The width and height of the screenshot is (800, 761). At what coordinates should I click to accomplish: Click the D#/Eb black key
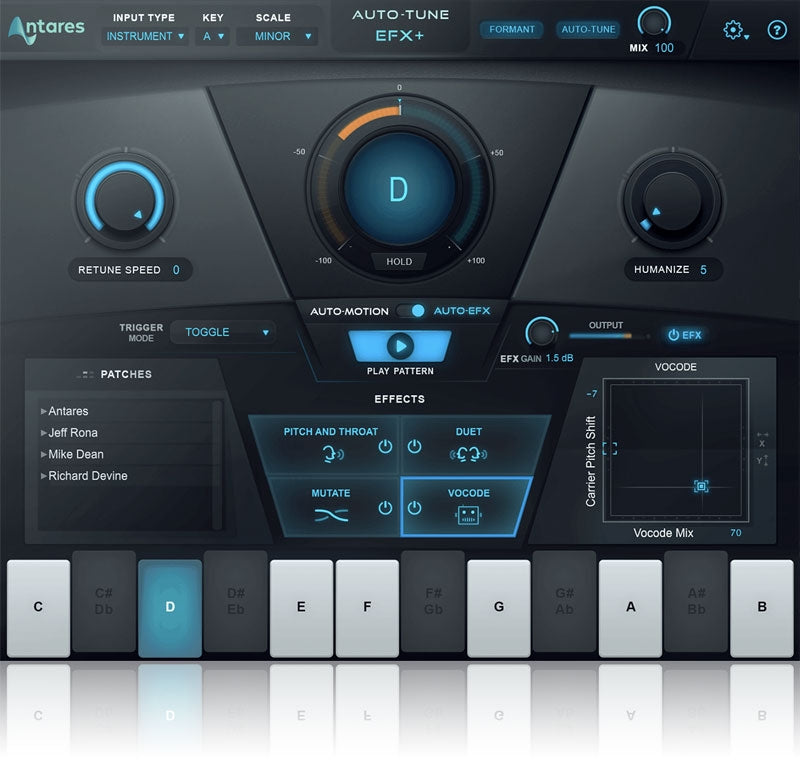point(236,601)
